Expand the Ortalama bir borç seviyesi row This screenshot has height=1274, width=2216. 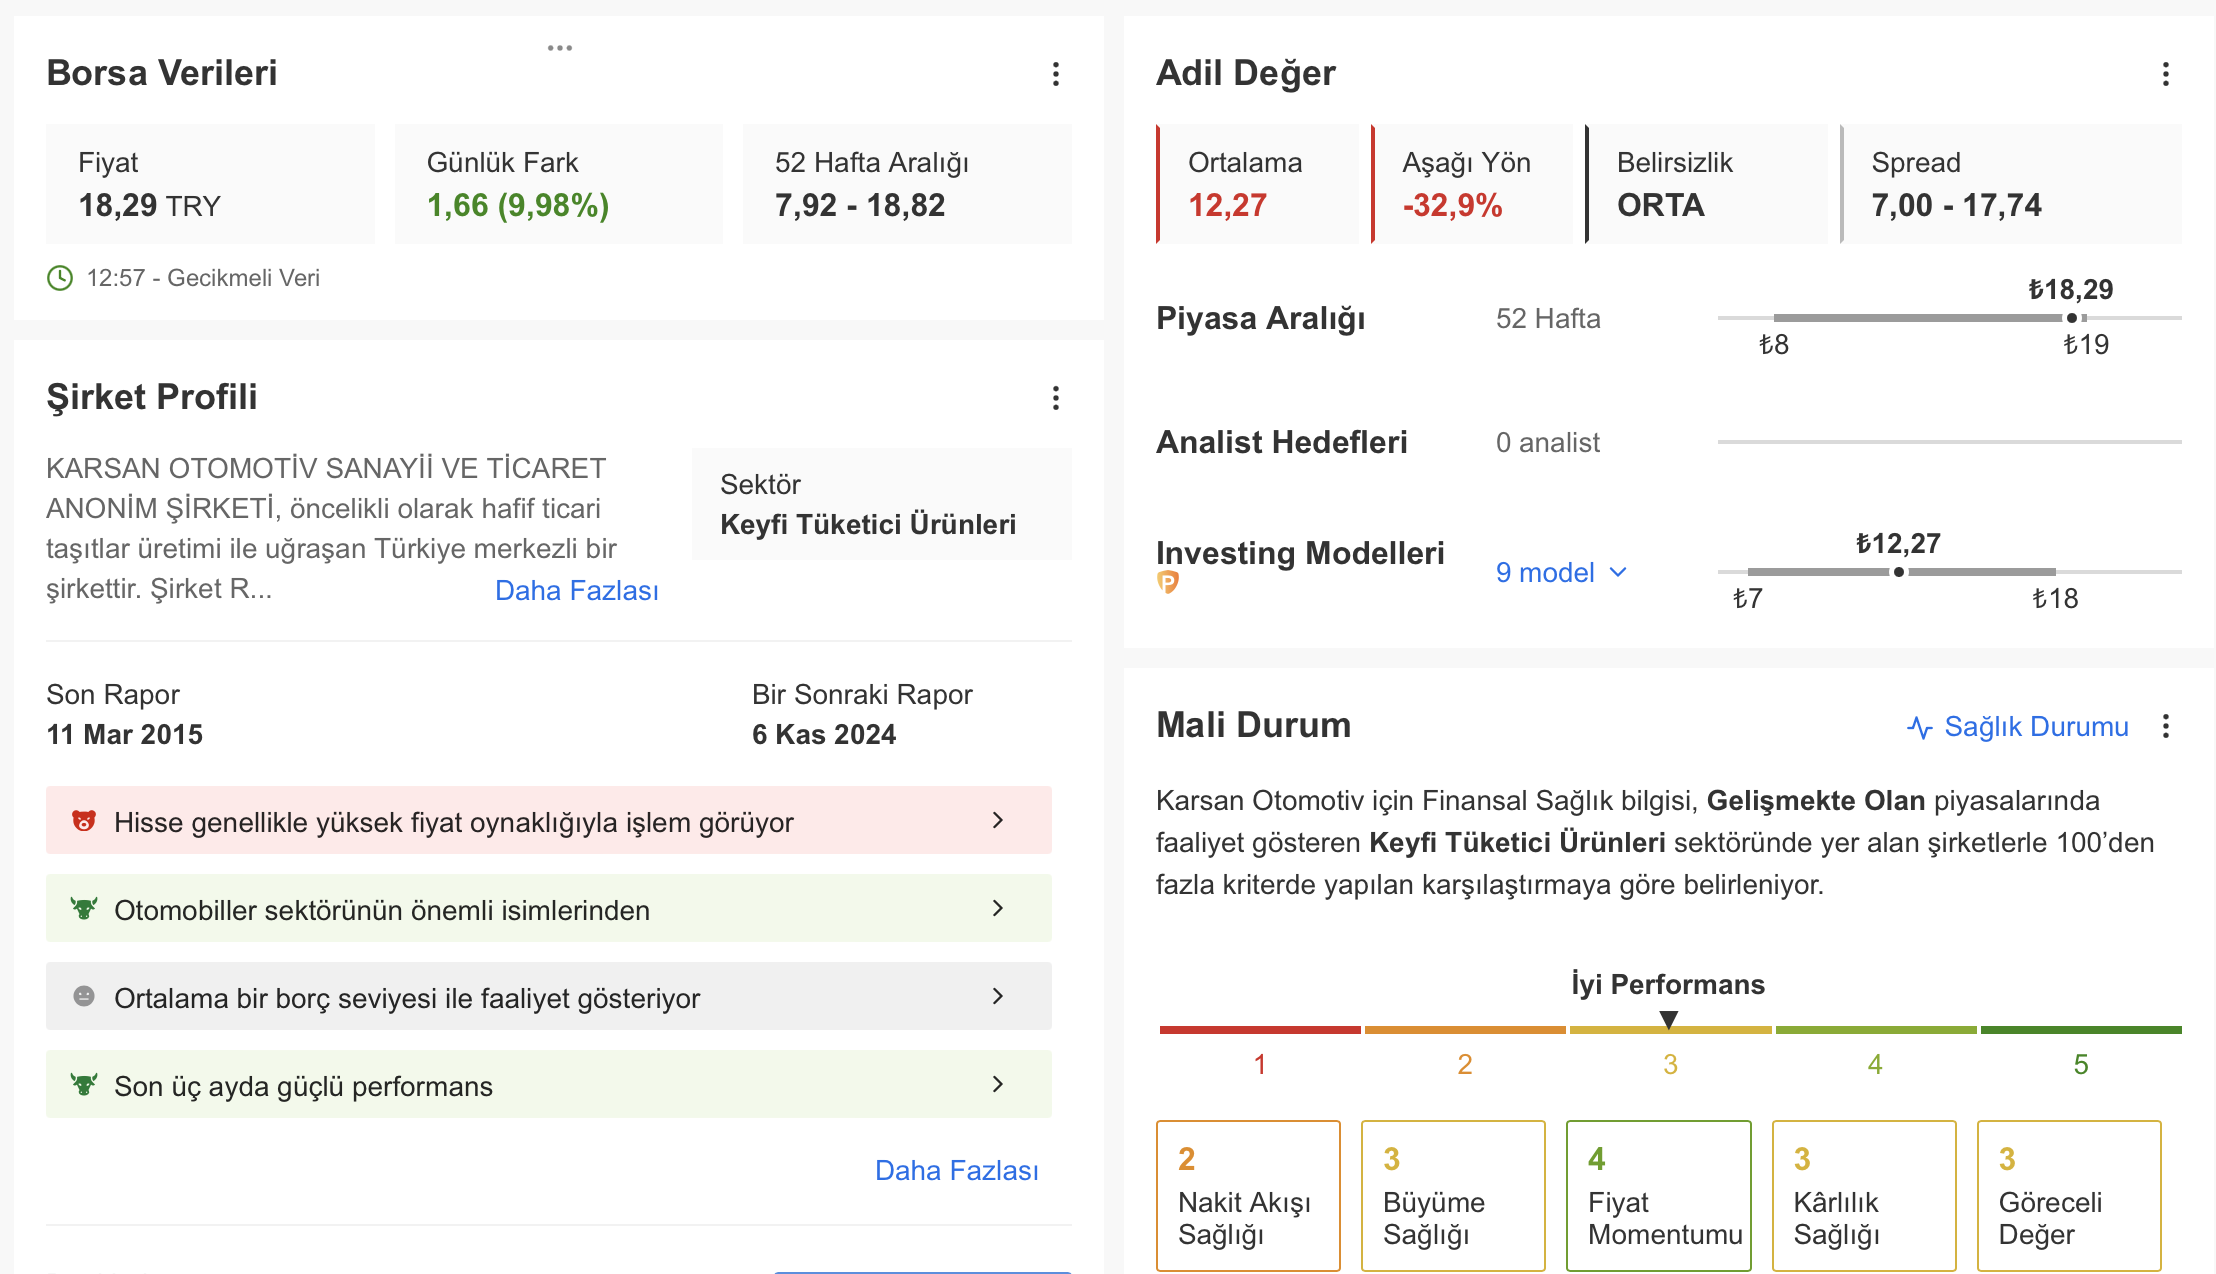[x=549, y=996]
